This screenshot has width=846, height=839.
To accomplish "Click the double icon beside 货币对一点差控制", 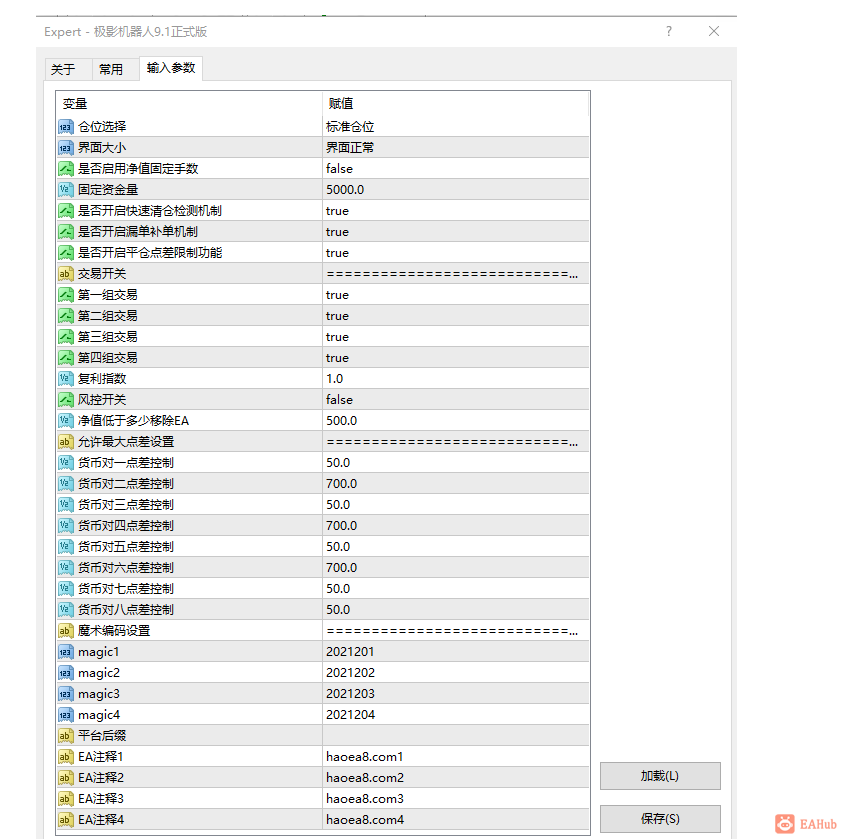I will tap(65, 463).
